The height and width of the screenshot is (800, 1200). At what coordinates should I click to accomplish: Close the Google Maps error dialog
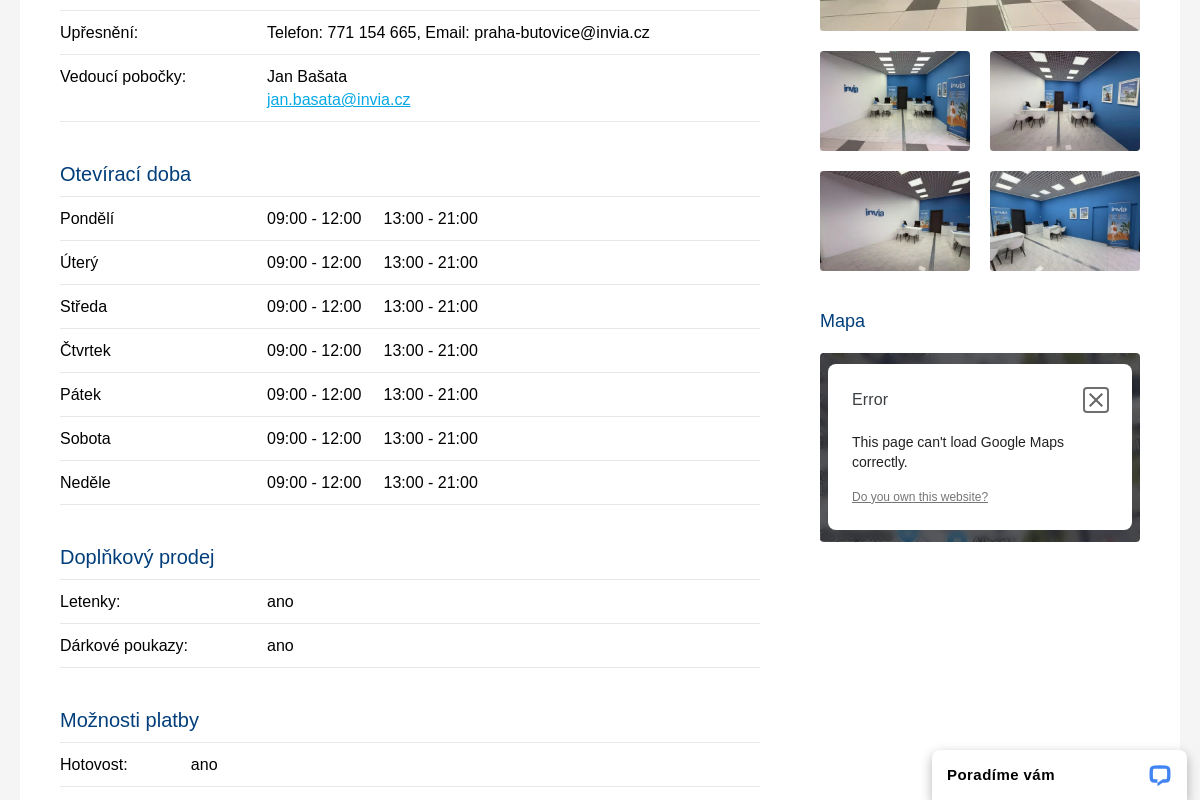[x=1096, y=400]
